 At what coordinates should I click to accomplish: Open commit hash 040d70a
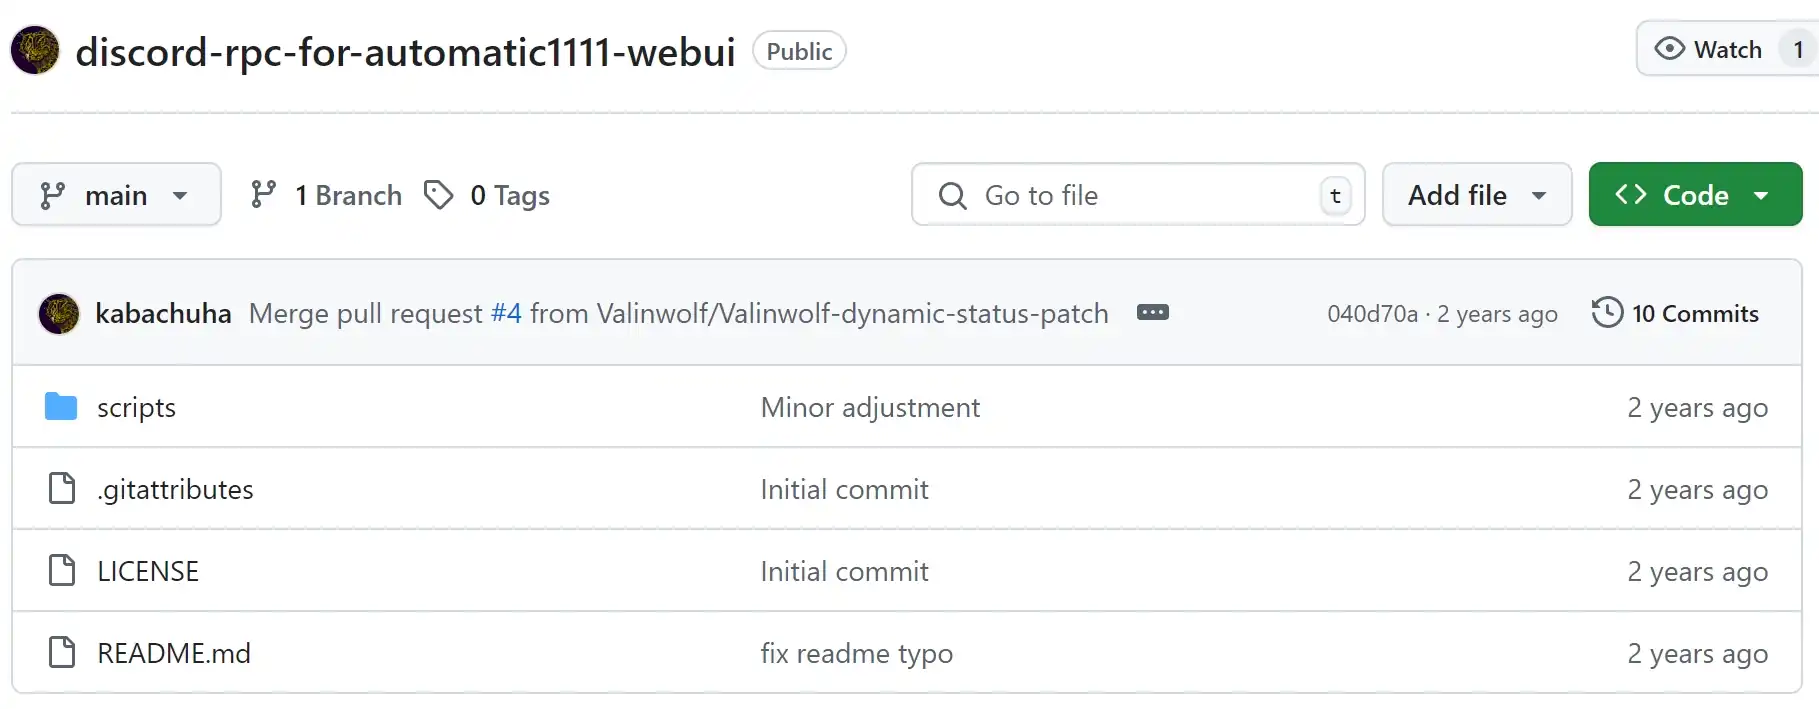[1372, 314]
